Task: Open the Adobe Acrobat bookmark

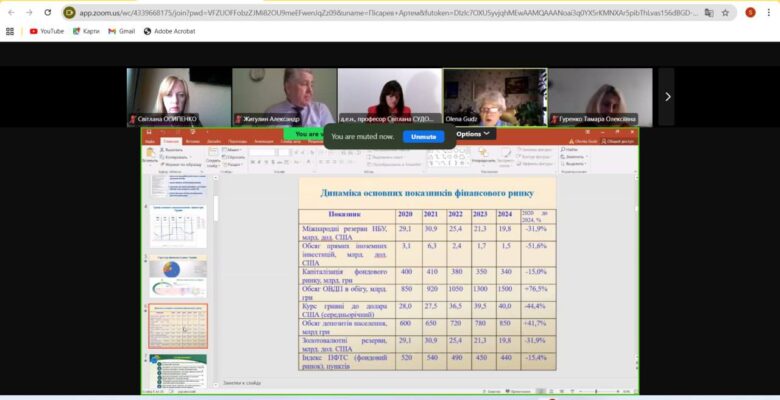Action: [171, 31]
